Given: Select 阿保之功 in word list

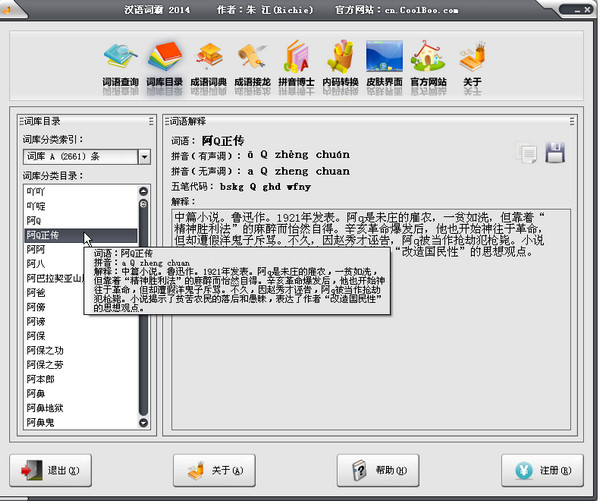Looking at the screenshot, I should tap(80, 351).
